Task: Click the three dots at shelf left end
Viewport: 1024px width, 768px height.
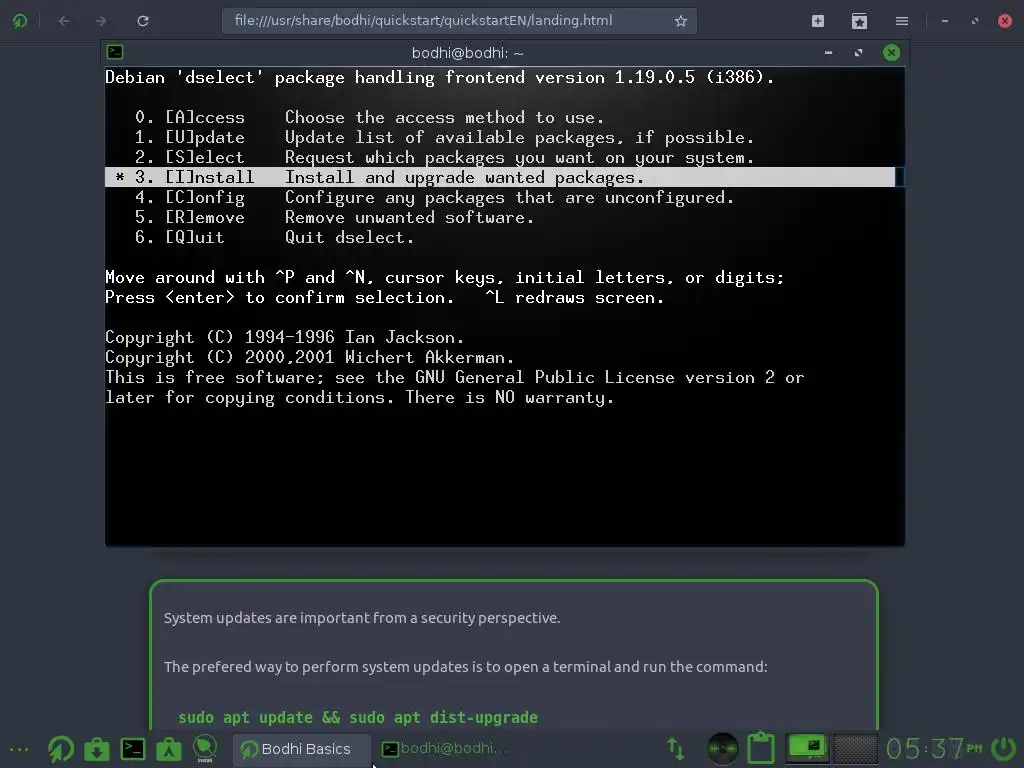Action: click(x=18, y=749)
